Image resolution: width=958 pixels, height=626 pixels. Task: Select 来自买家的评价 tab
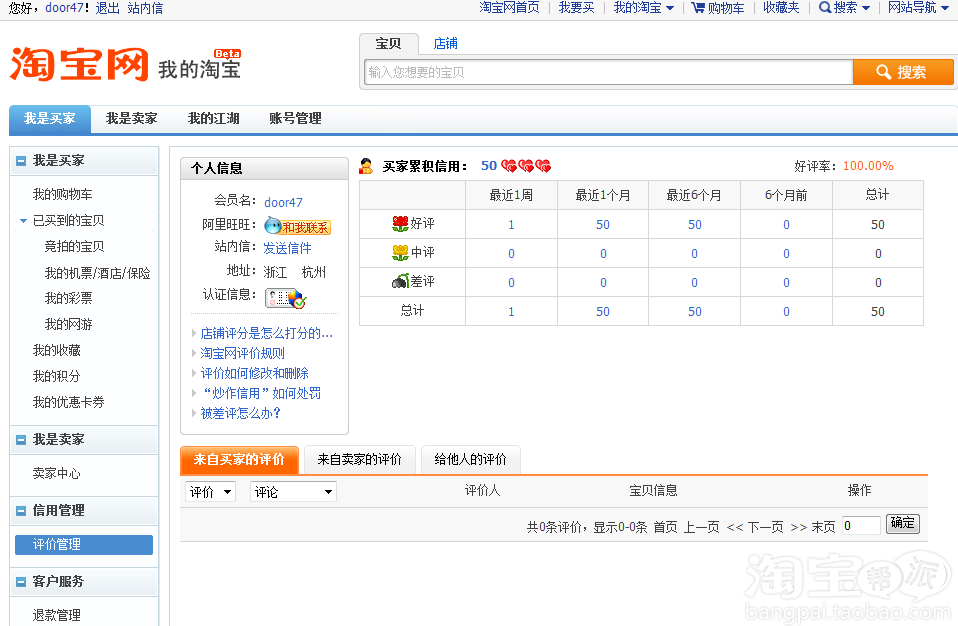tap(239, 459)
